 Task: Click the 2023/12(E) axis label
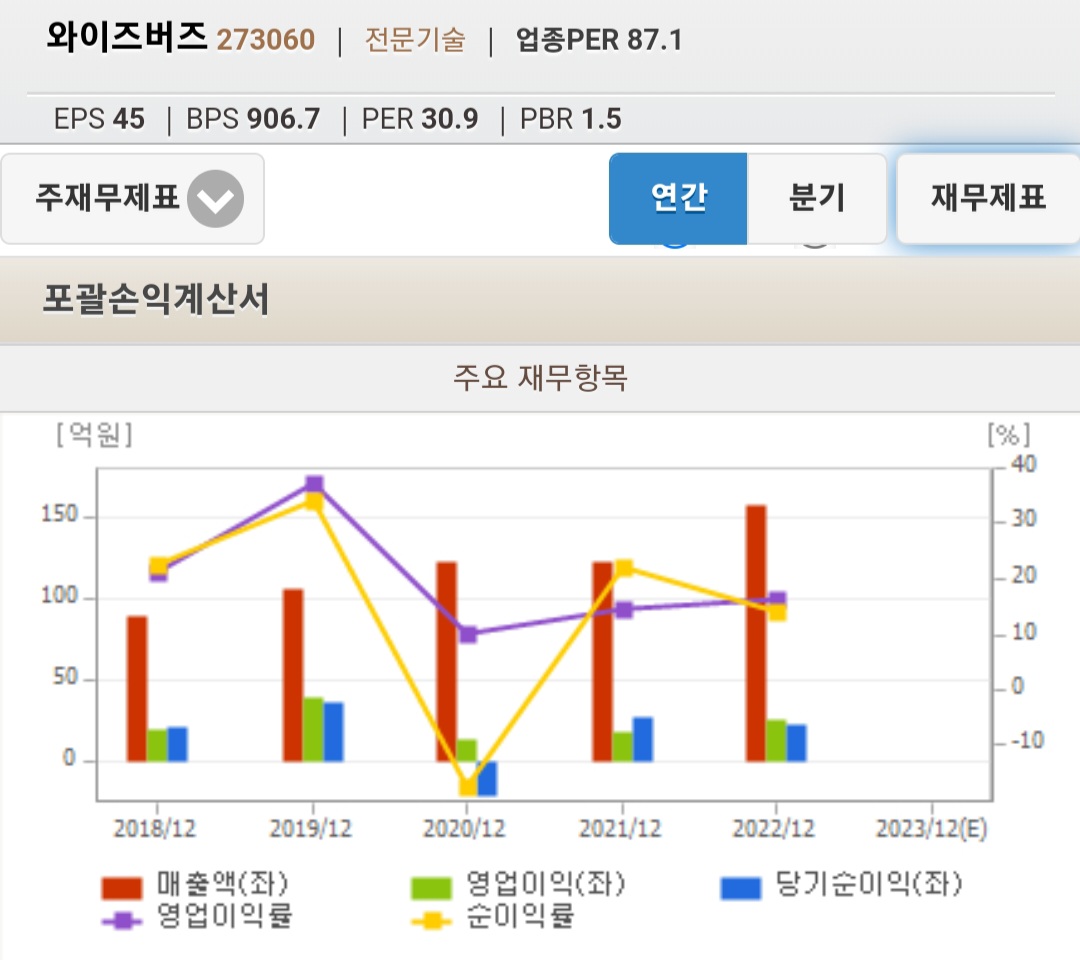(931, 828)
